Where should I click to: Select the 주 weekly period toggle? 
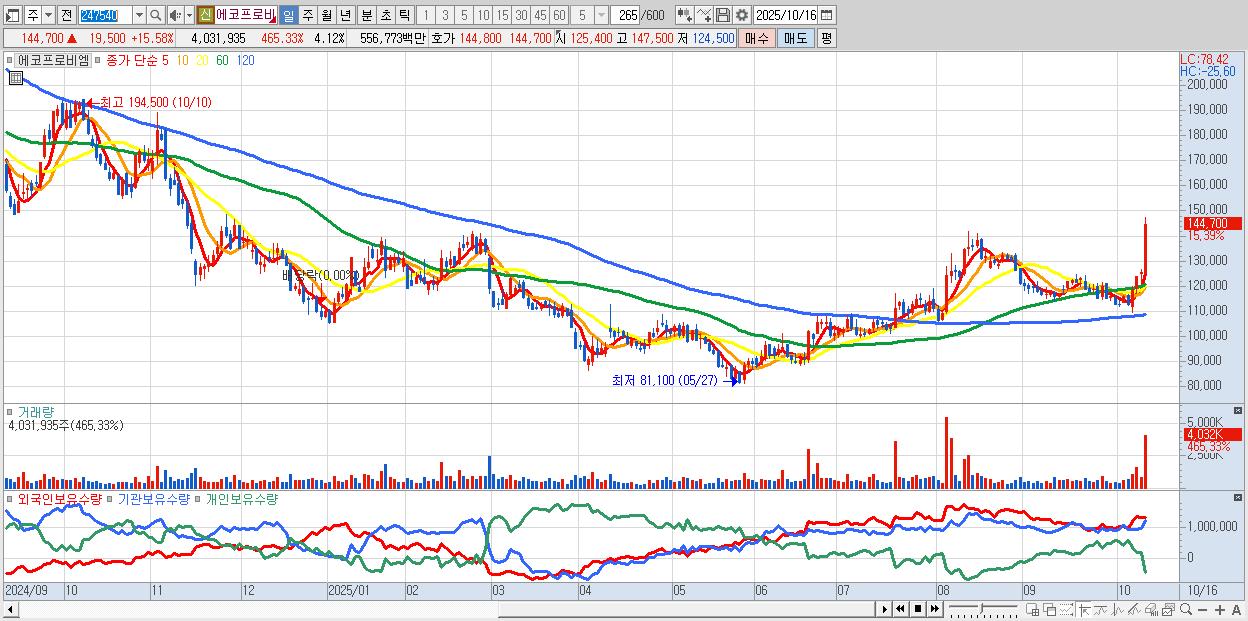pos(307,15)
